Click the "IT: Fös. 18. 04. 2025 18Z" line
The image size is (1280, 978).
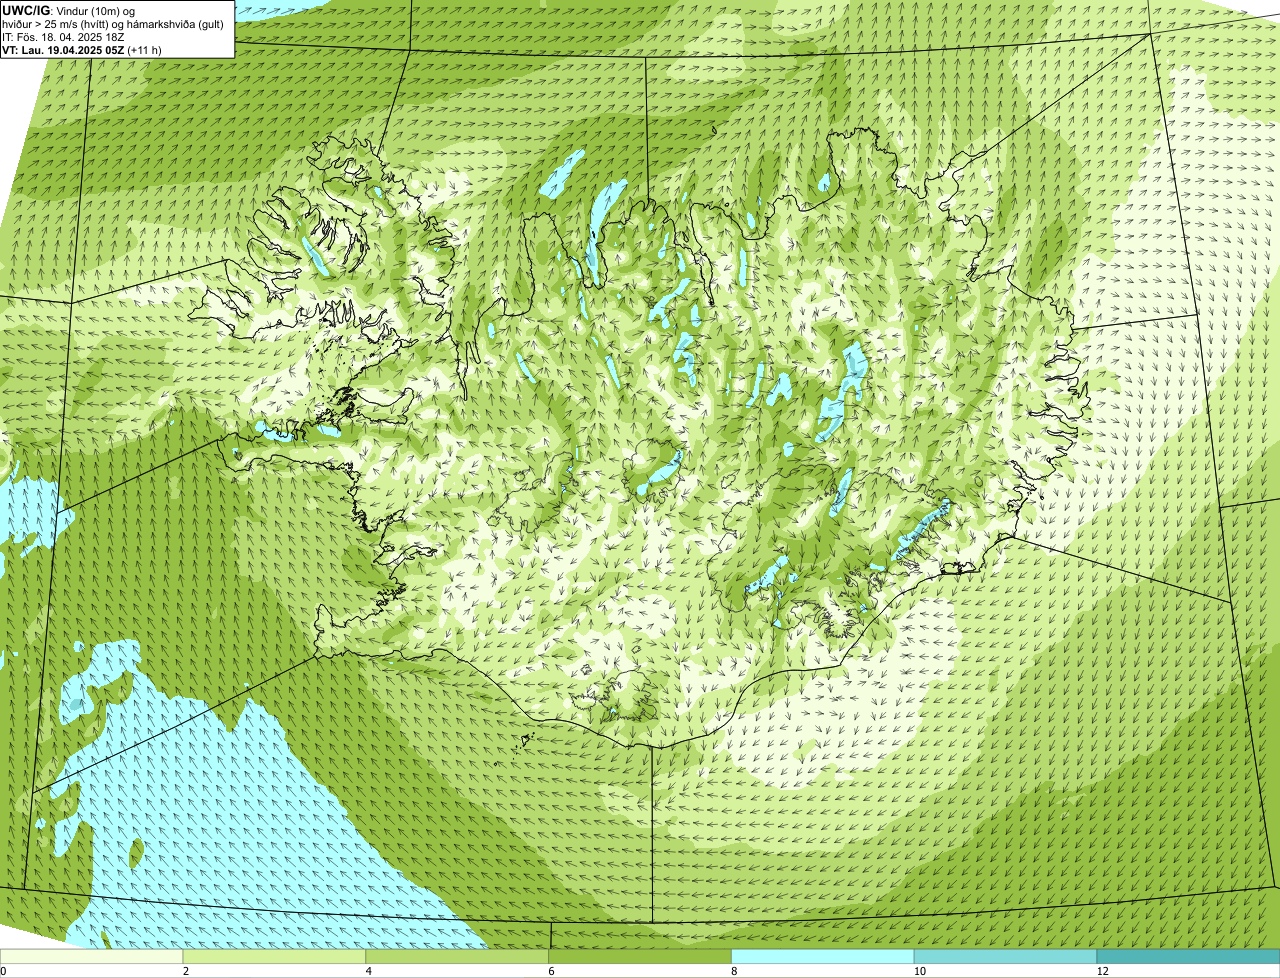(x=63, y=37)
